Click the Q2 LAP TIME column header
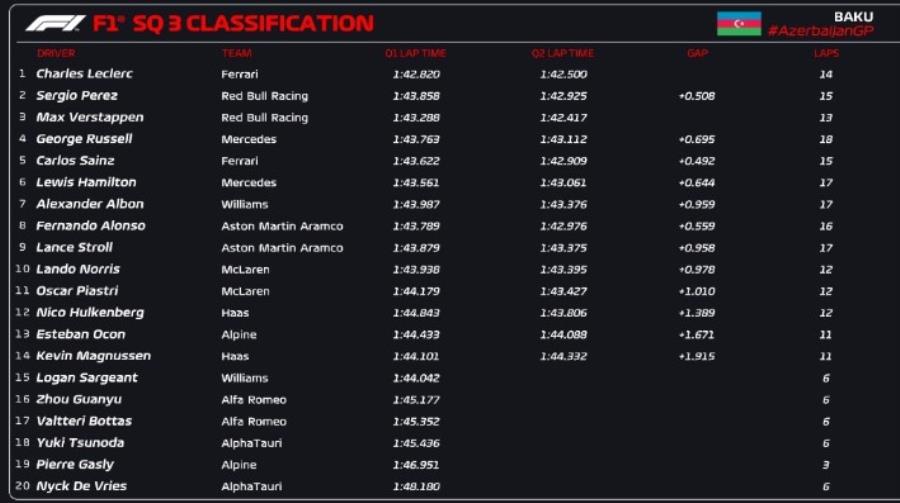The width and height of the screenshot is (900, 503). [x=563, y=53]
